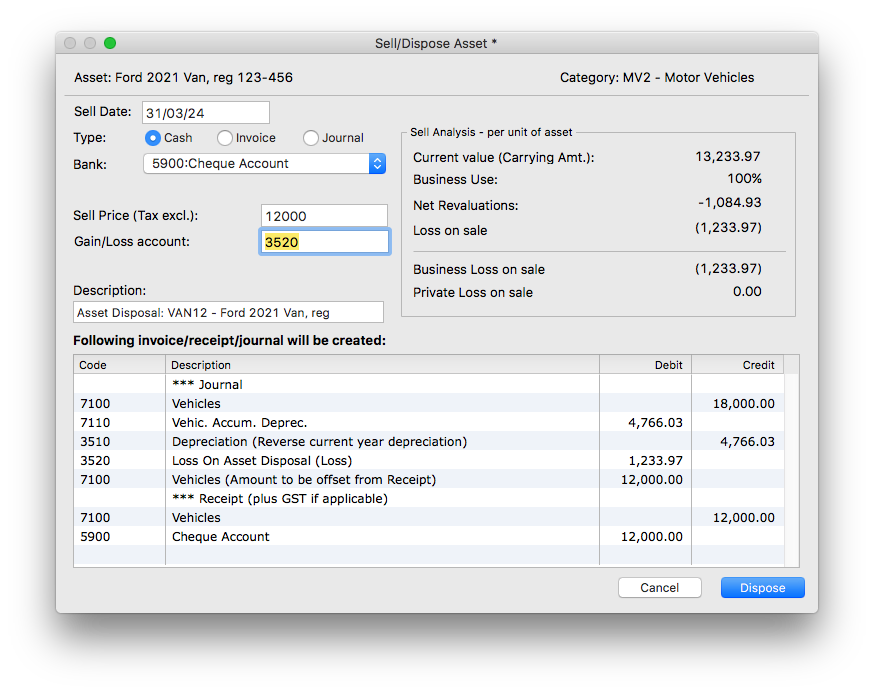
Task: Open the Bank account dropdown
Action: coord(265,163)
